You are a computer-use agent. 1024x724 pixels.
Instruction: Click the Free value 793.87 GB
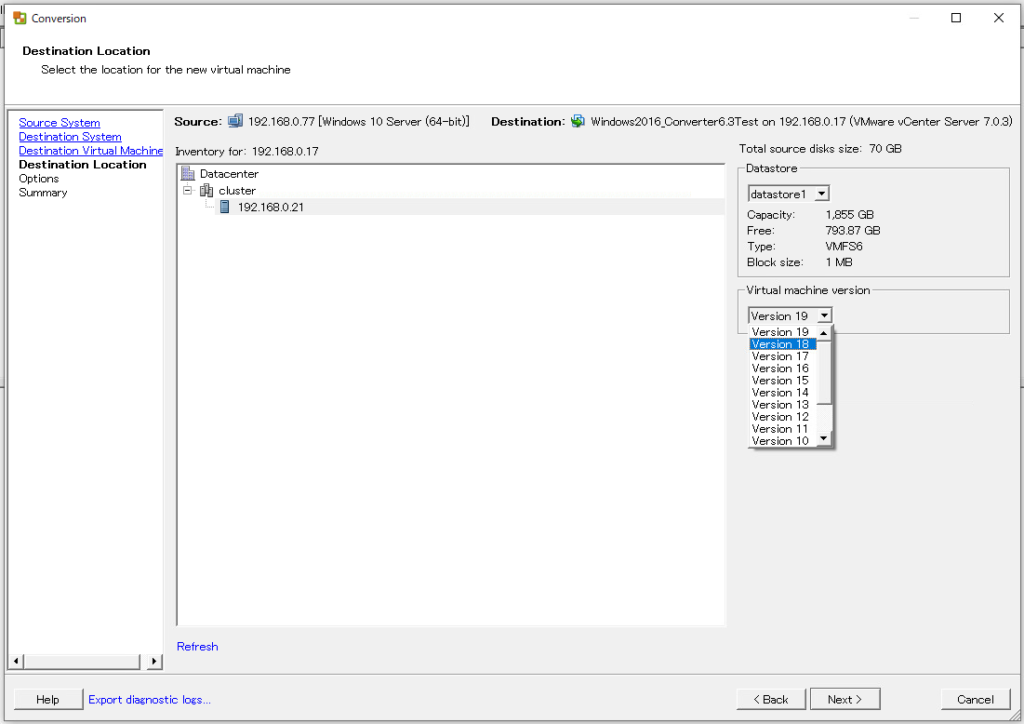(852, 230)
